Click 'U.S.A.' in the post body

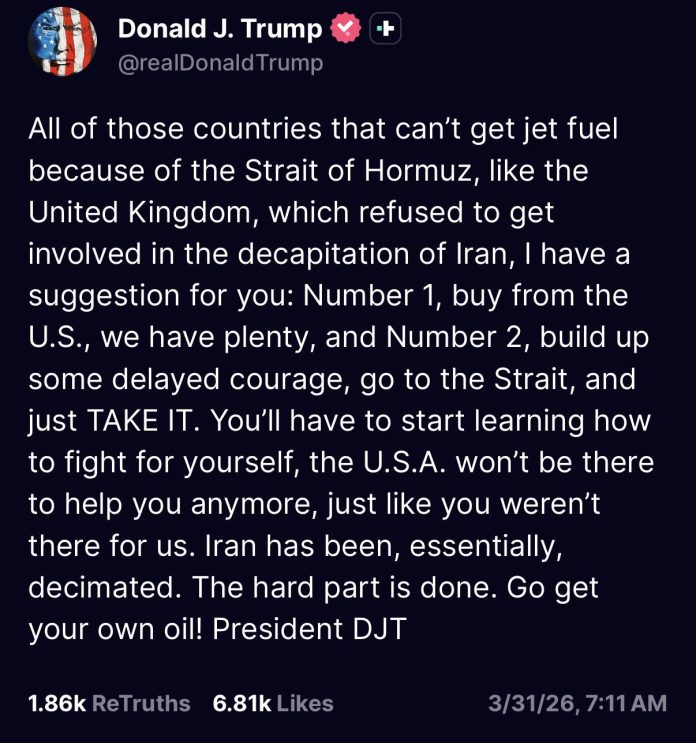tap(405, 462)
